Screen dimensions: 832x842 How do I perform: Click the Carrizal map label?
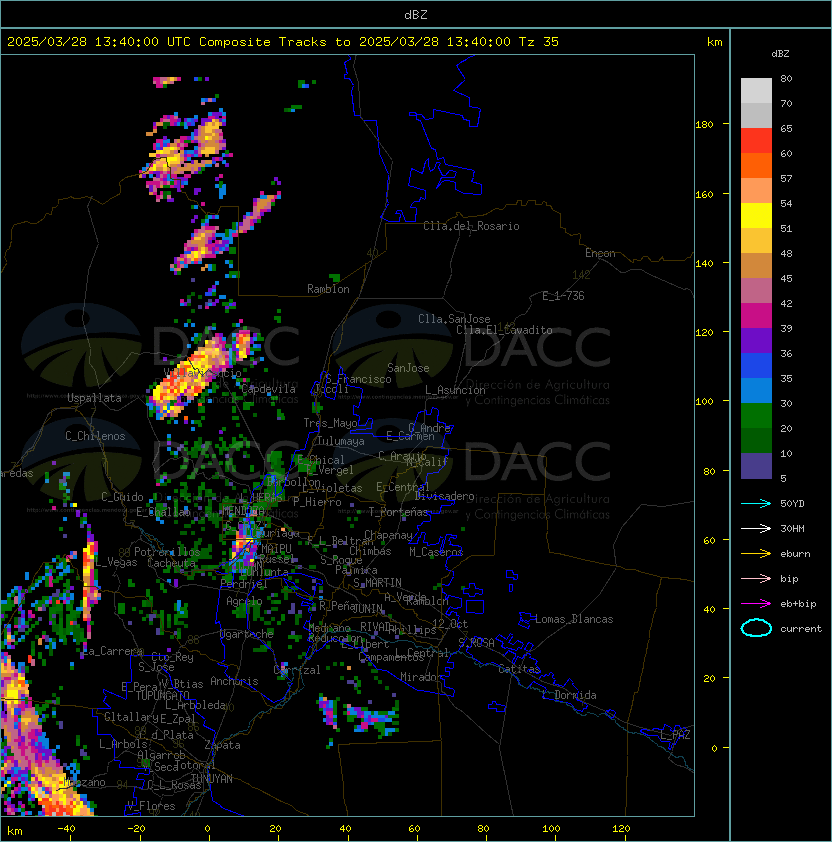(x=297, y=670)
